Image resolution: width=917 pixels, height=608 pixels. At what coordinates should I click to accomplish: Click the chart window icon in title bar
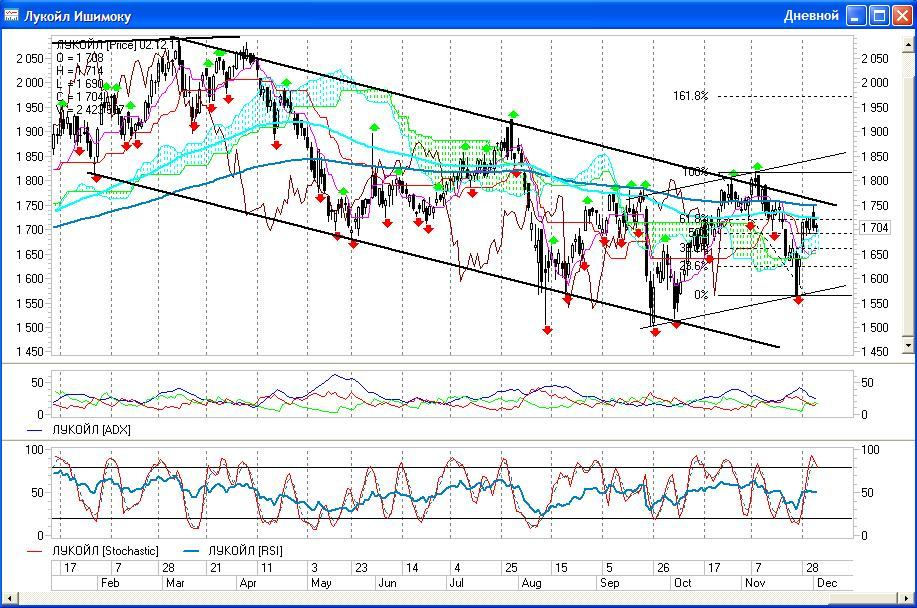12,15
